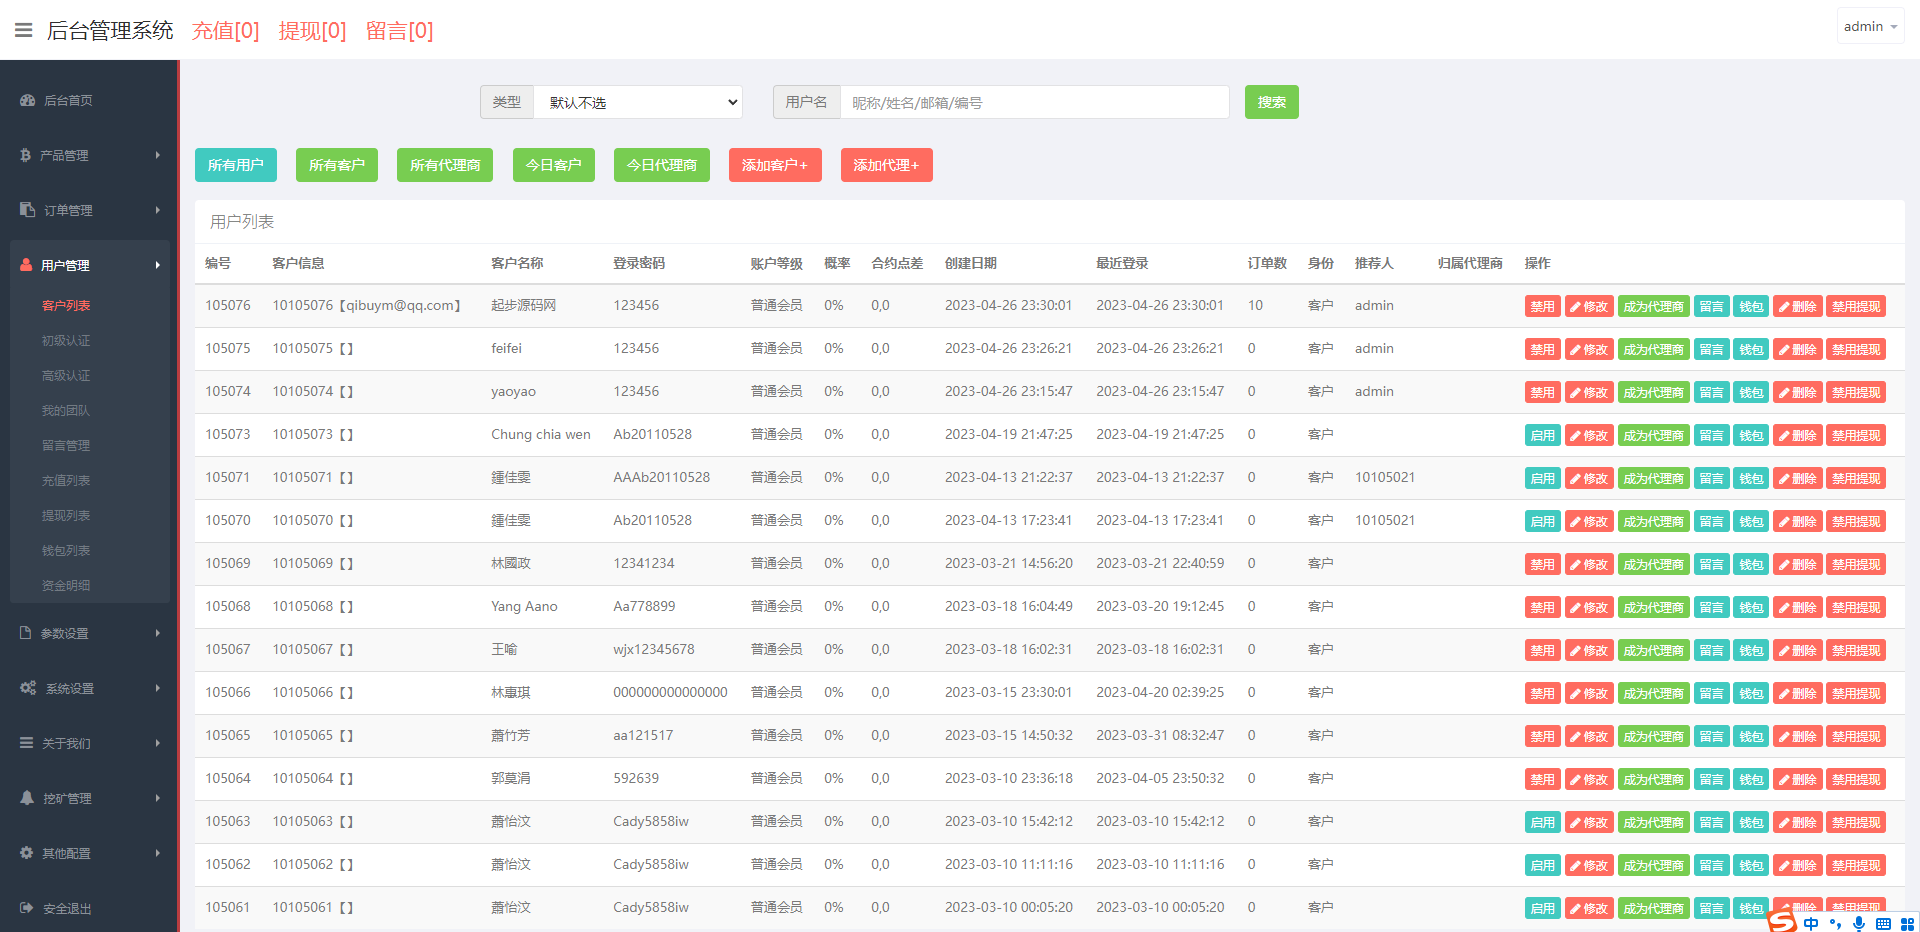The height and width of the screenshot is (932, 1920).
Task: Click the hamburger menu icon in header
Action: pos(24,30)
